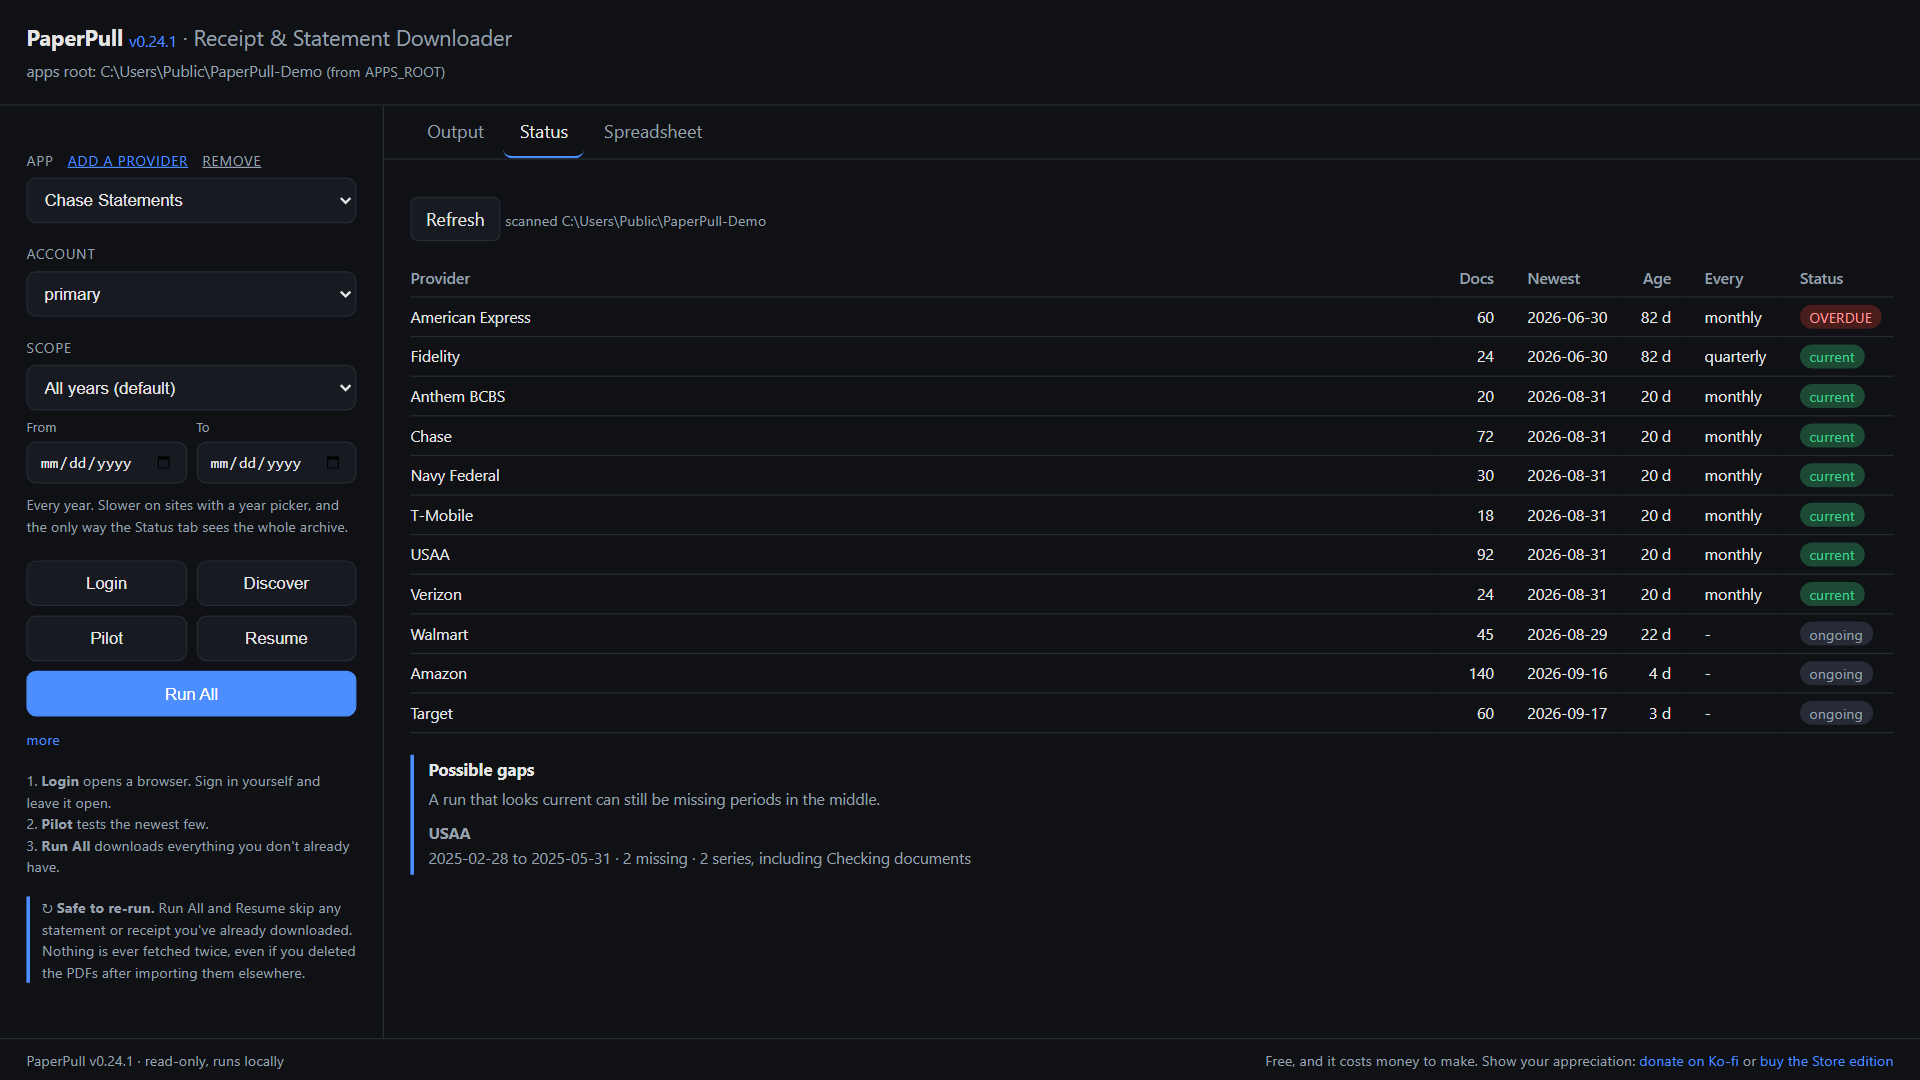Click the 2026-09-16 newest date for Amazon
The width and height of the screenshot is (1920, 1080).
(x=1567, y=674)
